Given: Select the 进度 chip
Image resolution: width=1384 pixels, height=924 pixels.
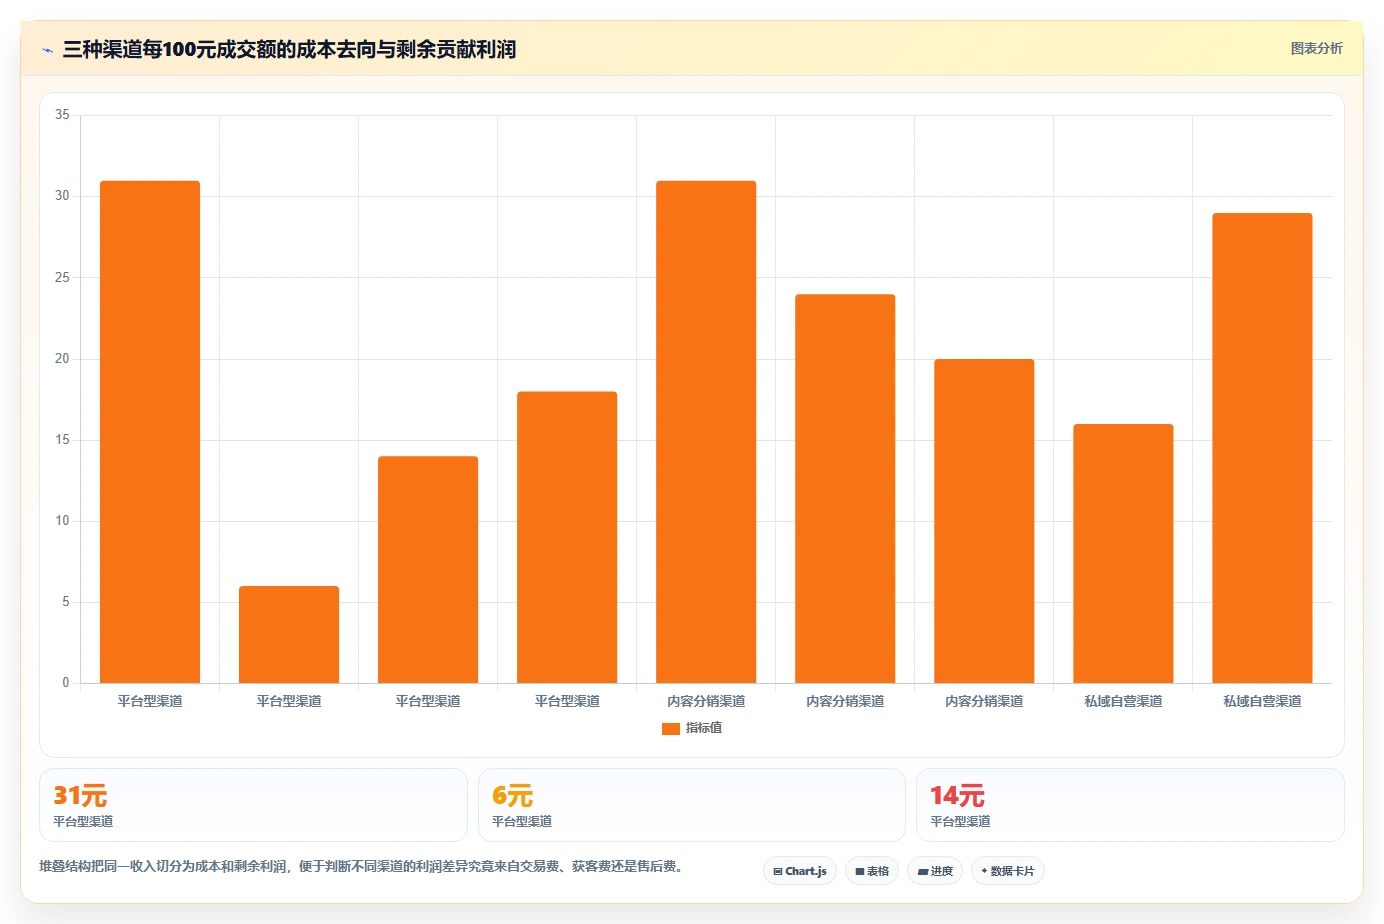Looking at the screenshot, I should point(935,871).
